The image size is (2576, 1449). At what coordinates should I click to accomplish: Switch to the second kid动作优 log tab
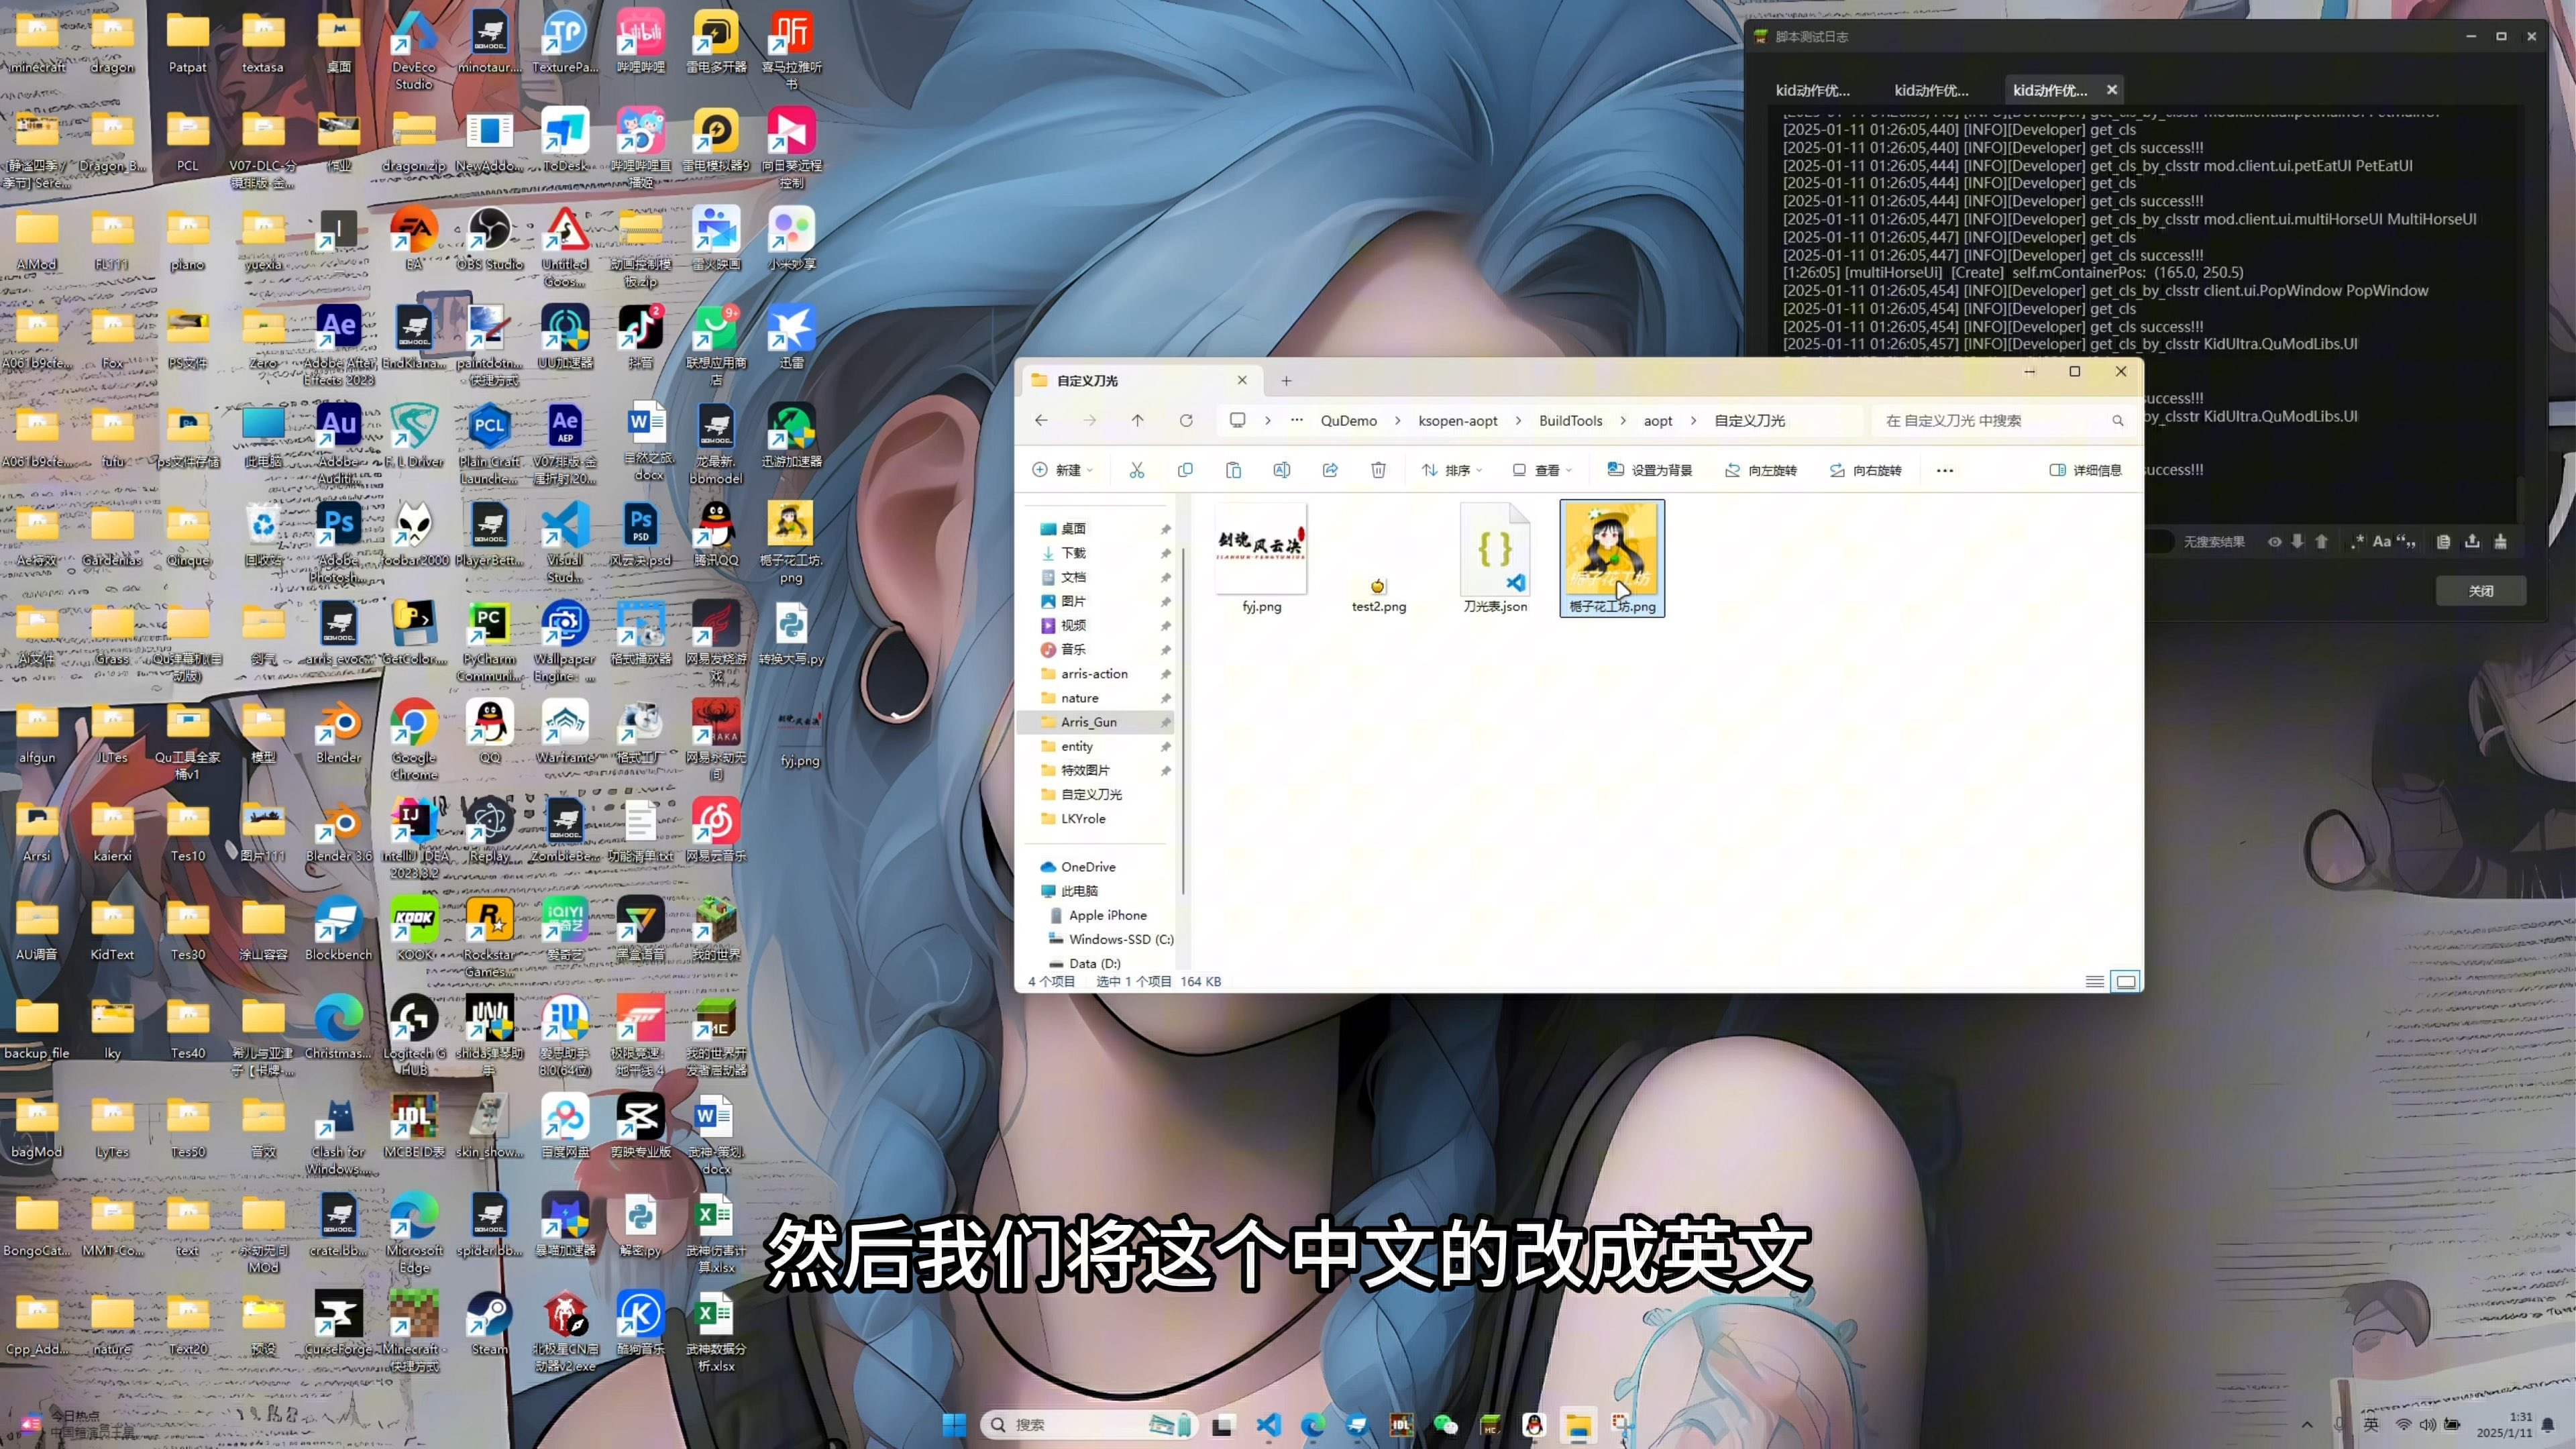[1931, 91]
